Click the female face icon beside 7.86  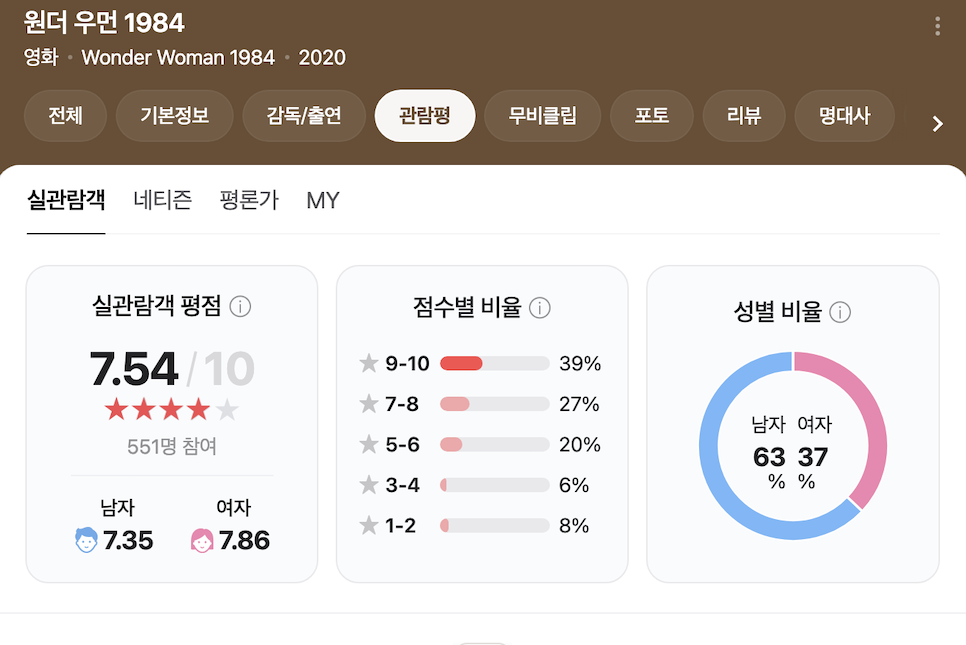(202, 540)
